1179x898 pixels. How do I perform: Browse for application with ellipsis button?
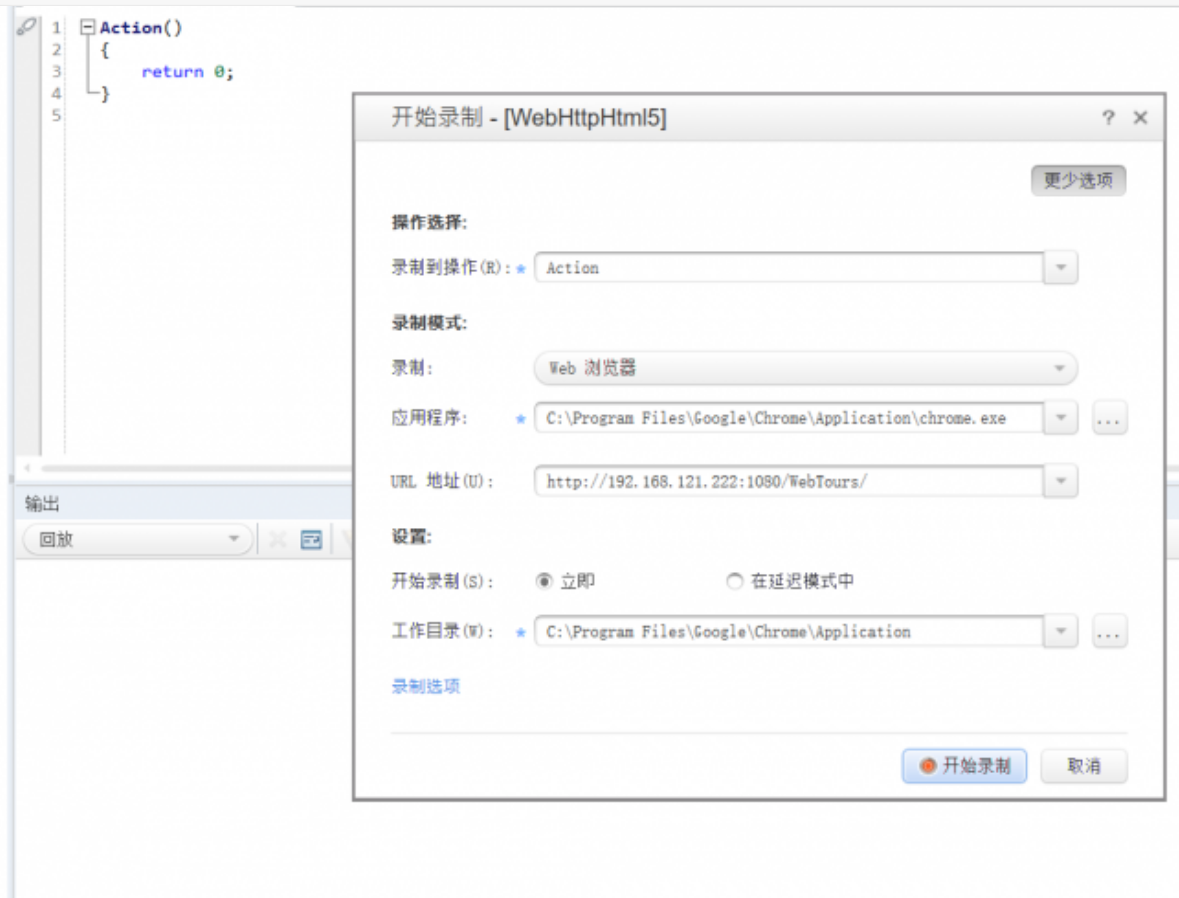tap(1109, 418)
